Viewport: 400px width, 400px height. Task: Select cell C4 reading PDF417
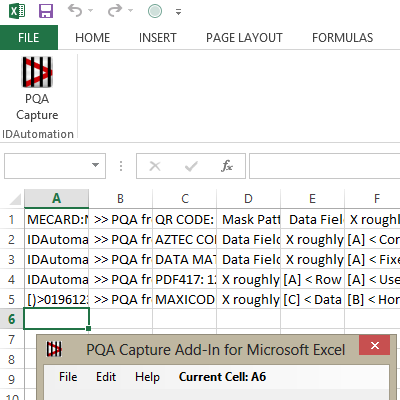185,279
